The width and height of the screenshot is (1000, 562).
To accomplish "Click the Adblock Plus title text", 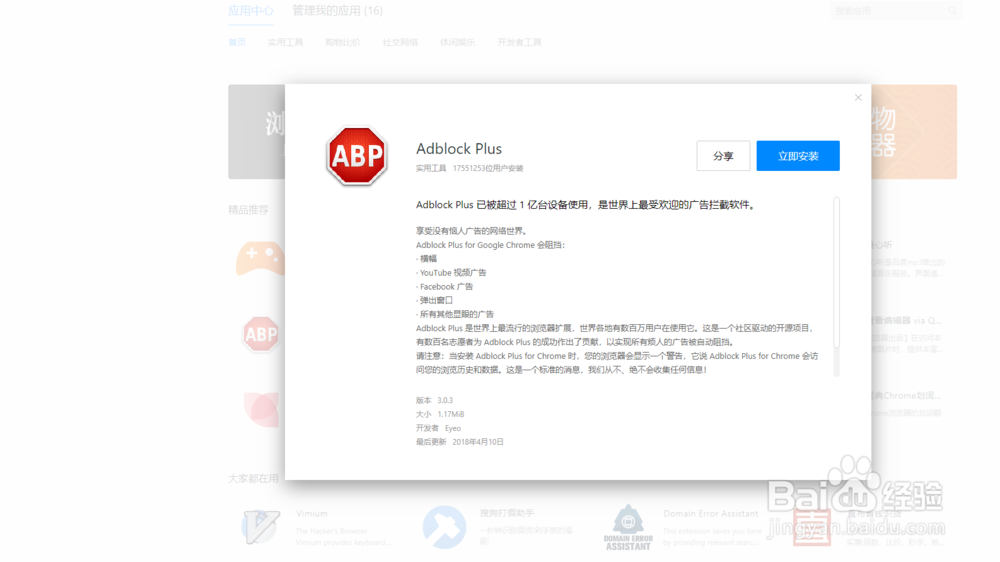I will tap(459, 149).
